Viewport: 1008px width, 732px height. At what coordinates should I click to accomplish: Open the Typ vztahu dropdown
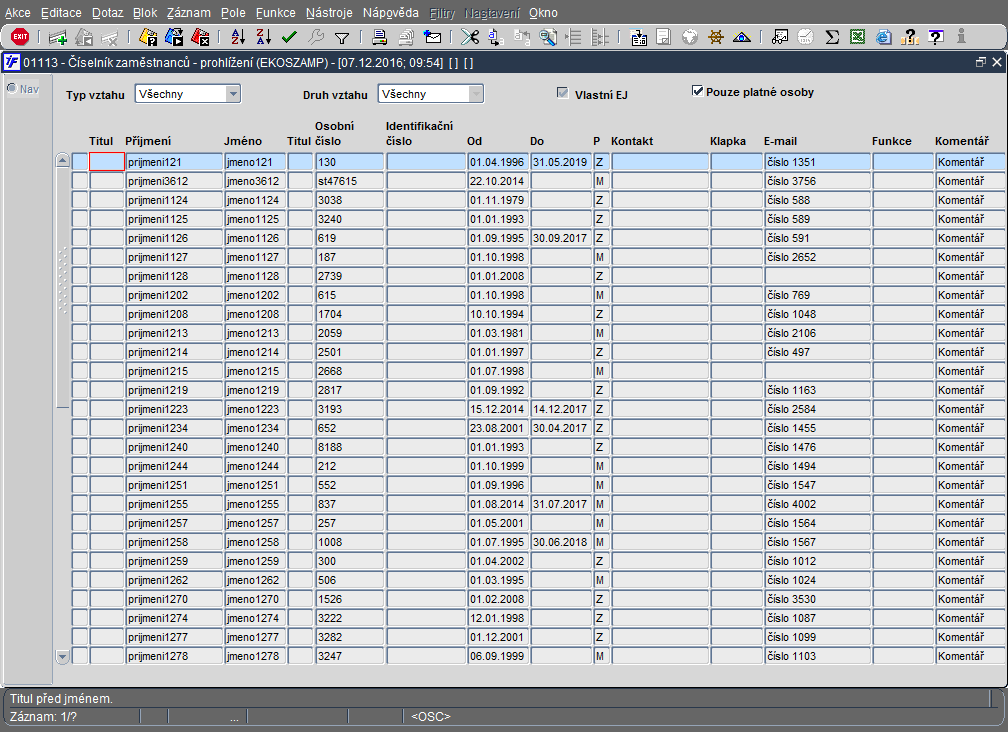pos(233,94)
